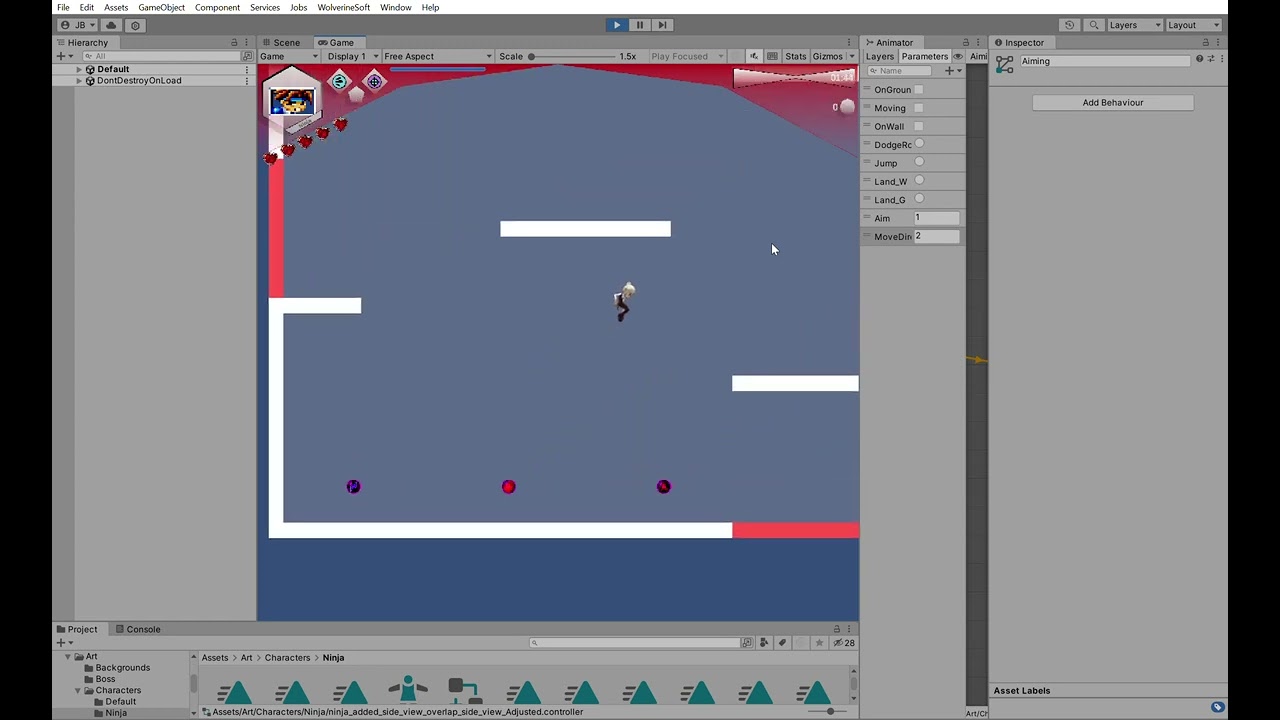
Task: Fire the DodgeRoll trigger parameter
Action: (919, 144)
